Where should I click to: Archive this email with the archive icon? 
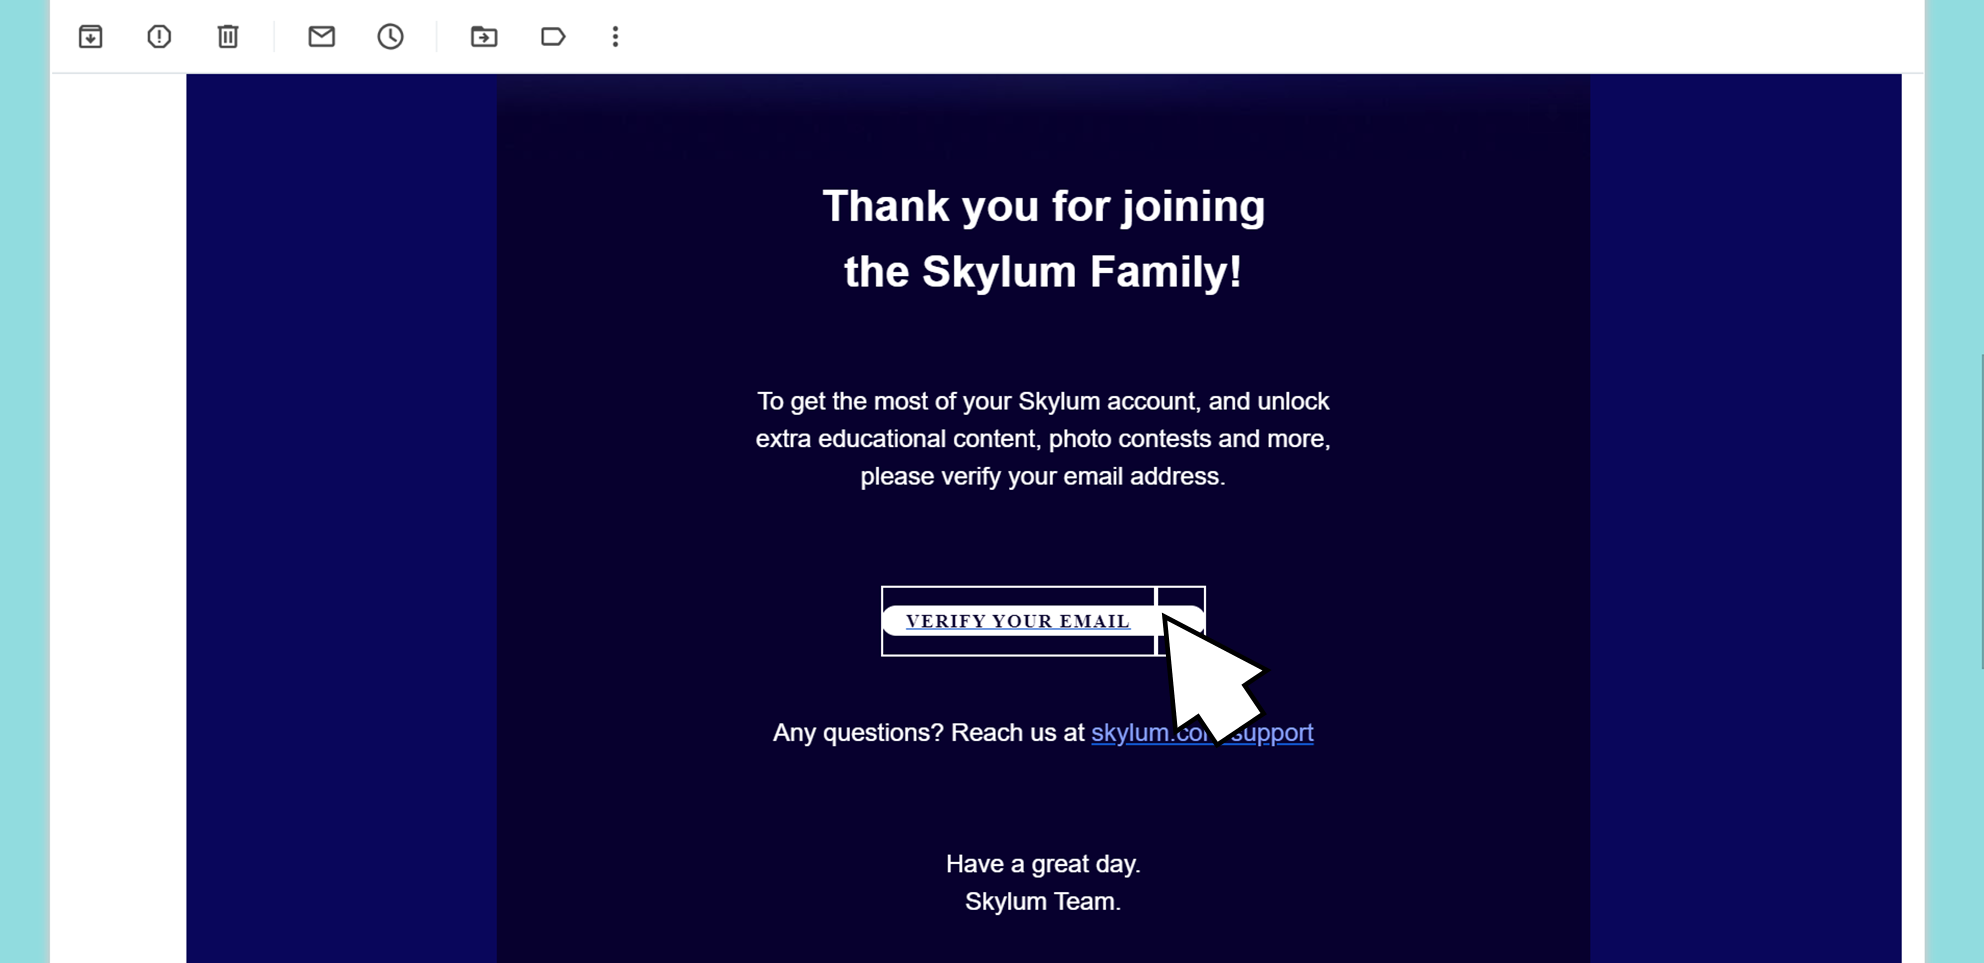[91, 37]
